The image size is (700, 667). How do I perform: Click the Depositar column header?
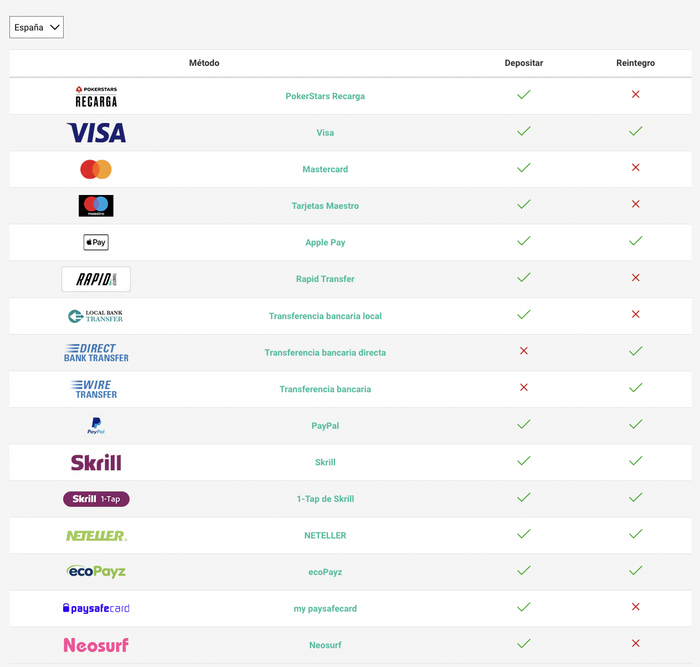523,63
